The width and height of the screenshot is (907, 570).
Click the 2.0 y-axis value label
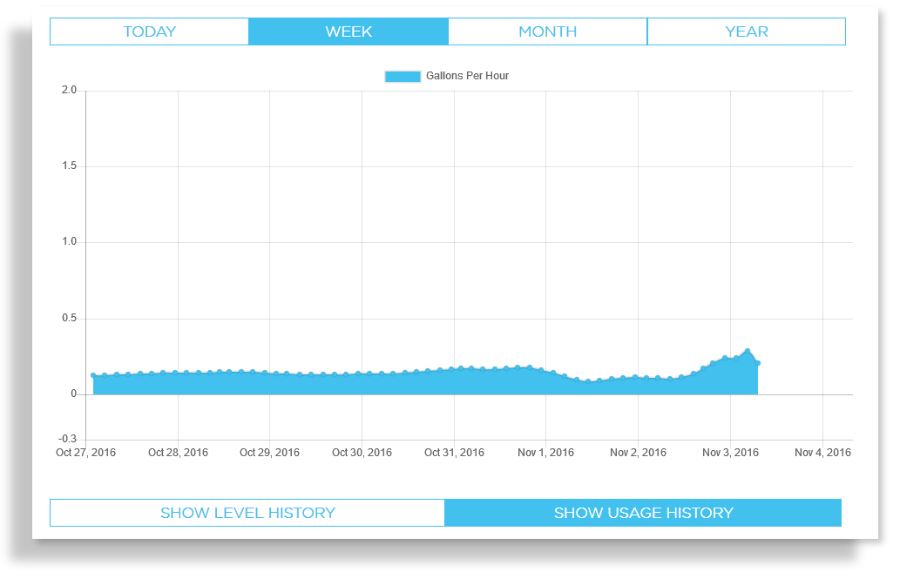tap(69, 91)
